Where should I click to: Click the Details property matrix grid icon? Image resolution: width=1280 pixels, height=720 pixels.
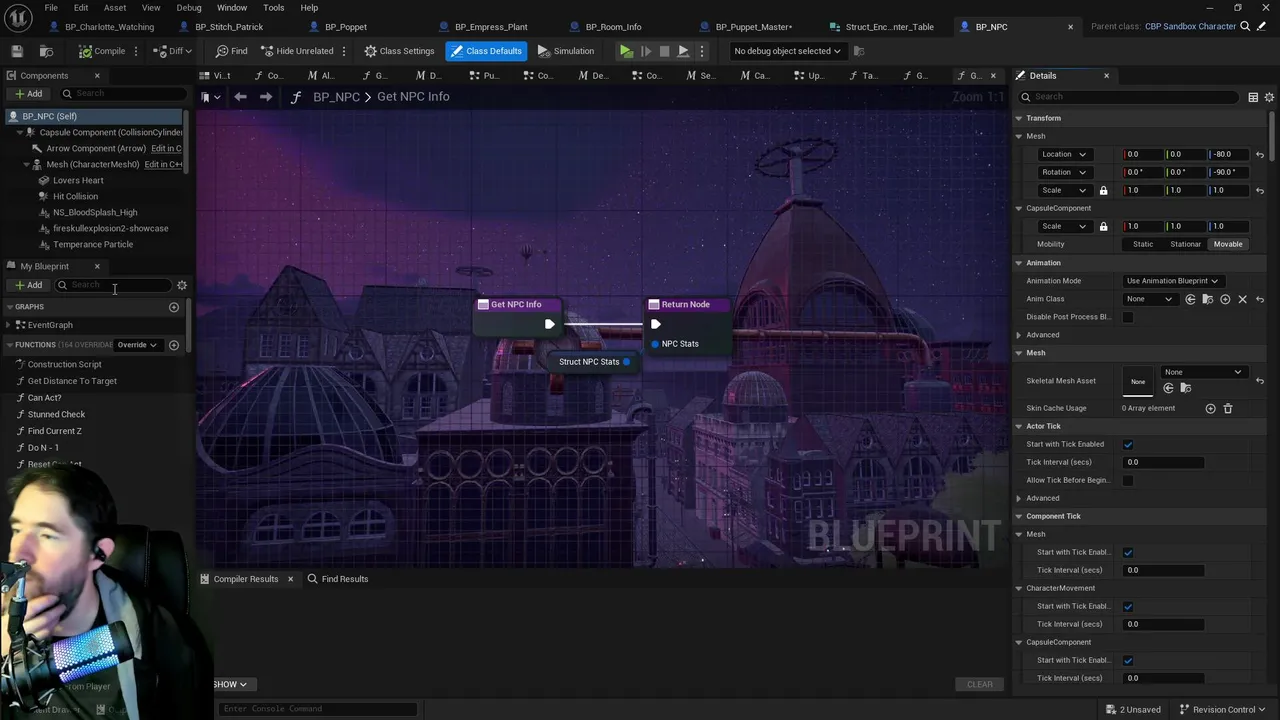1253,97
